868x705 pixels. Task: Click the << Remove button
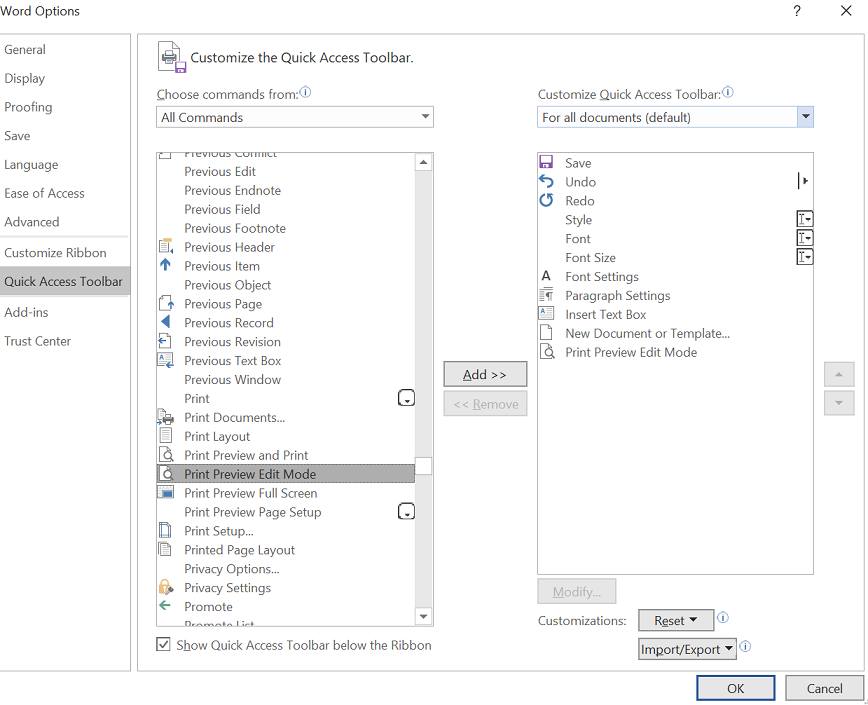[x=485, y=404]
